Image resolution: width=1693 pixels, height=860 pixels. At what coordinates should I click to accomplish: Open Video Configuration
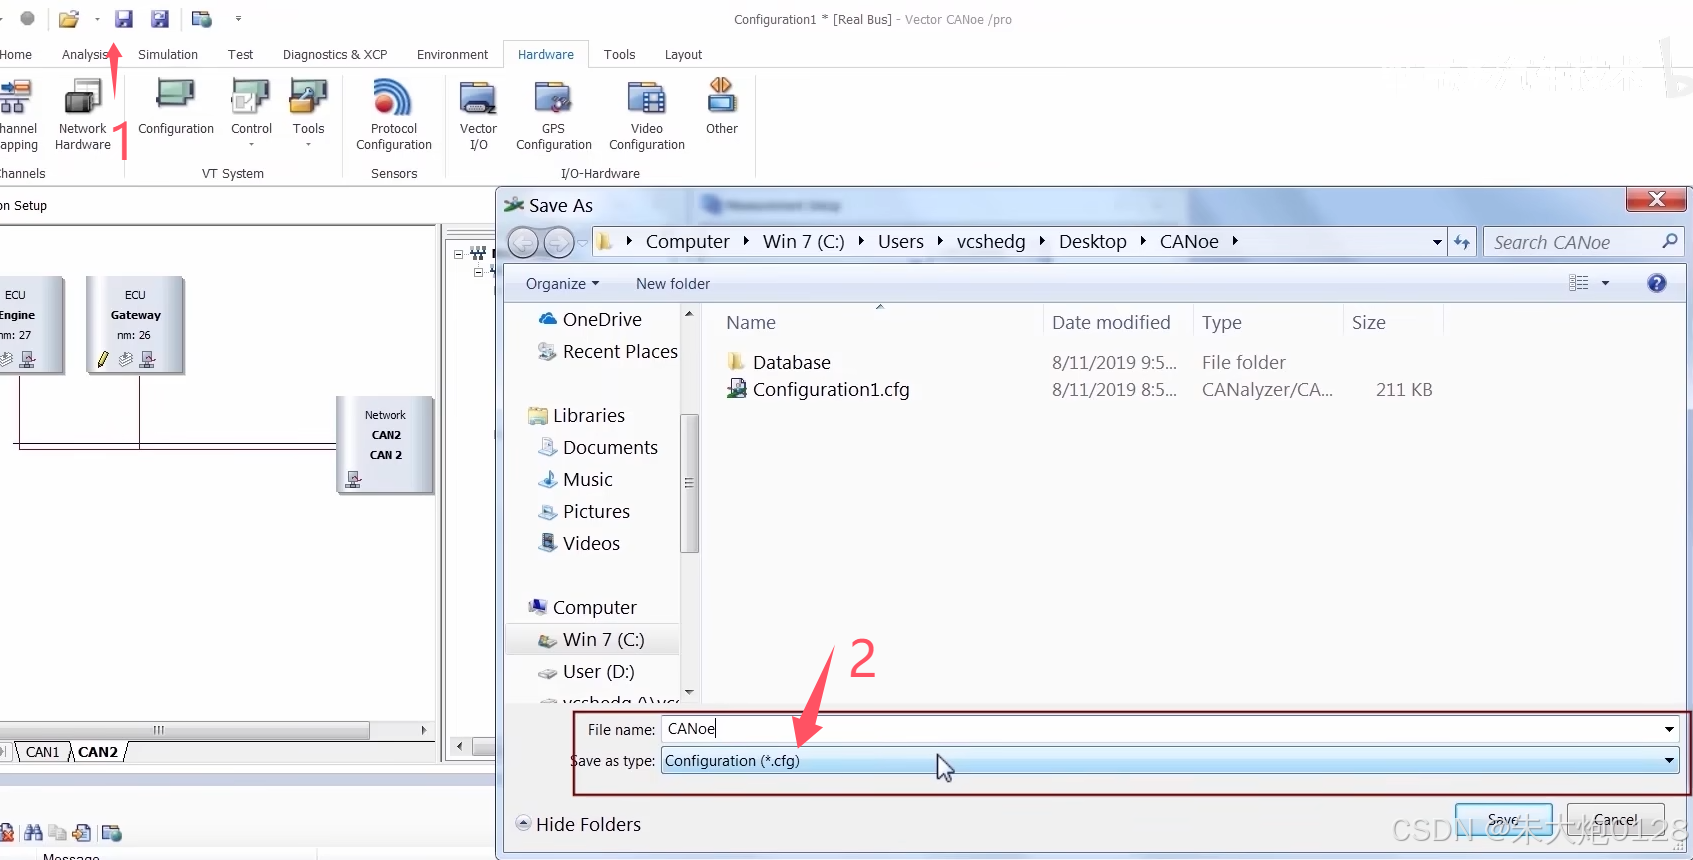[x=647, y=115]
